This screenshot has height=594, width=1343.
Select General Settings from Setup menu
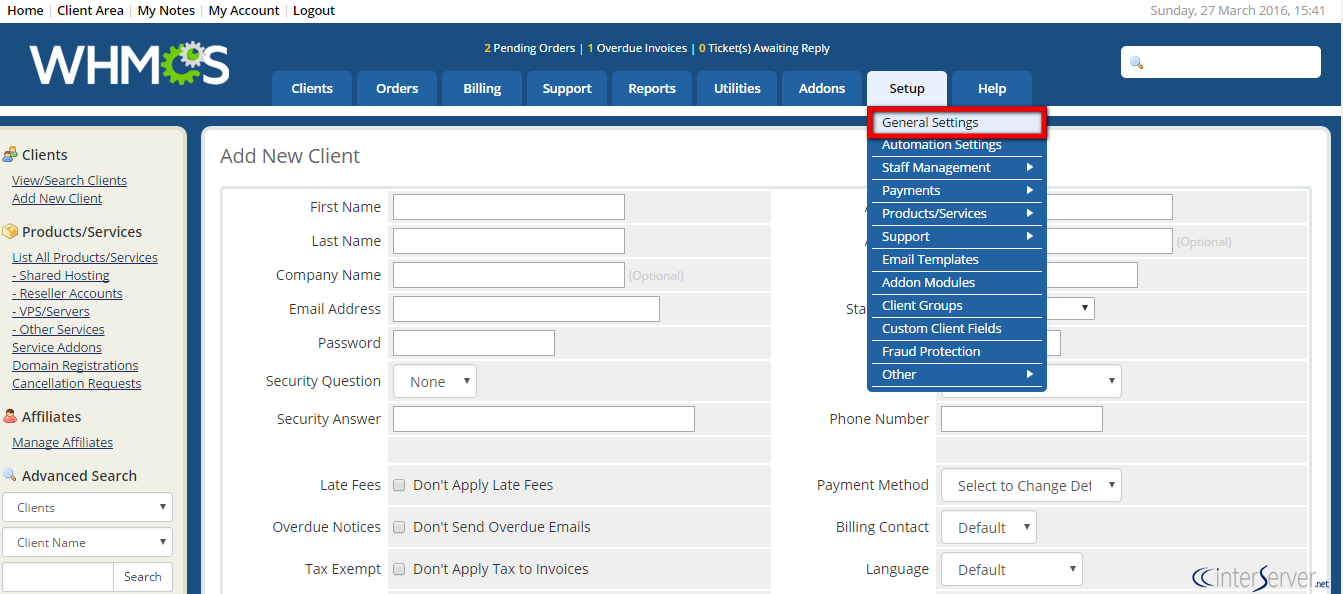click(956, 123)
